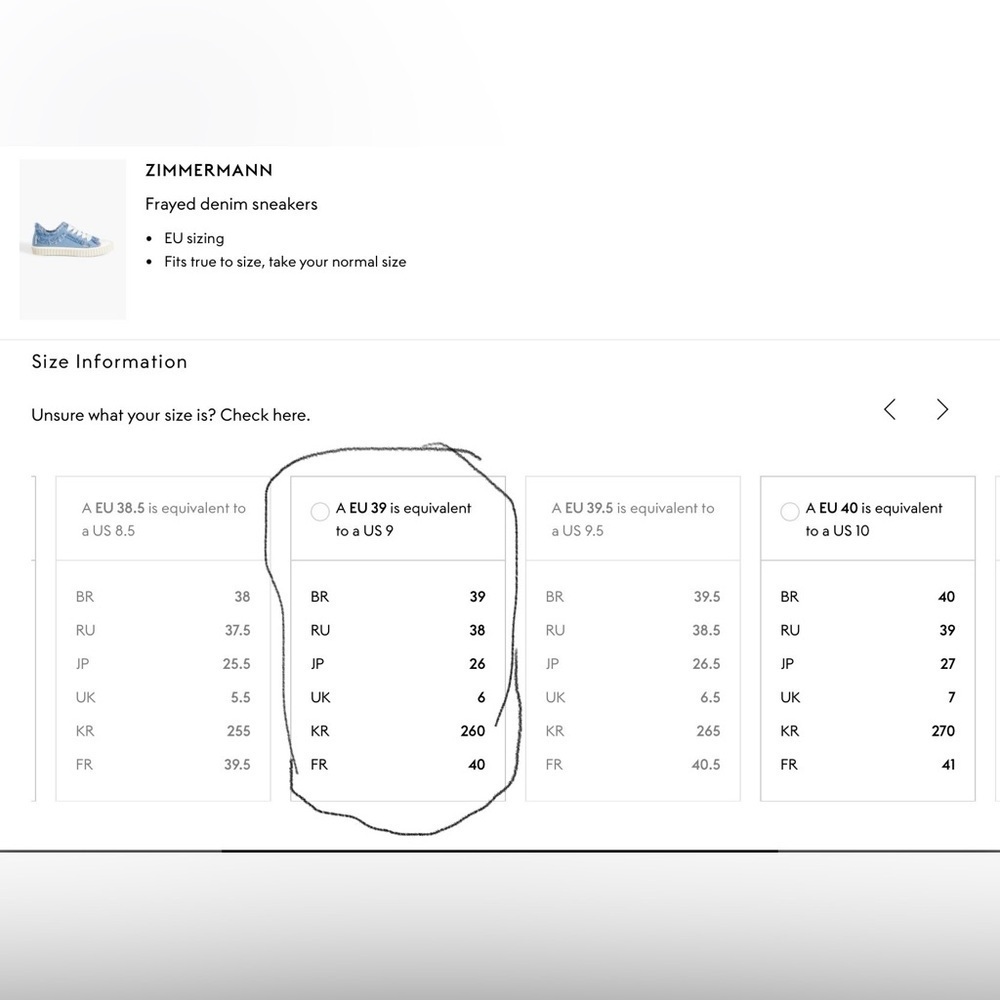Click 'Fits true to size, take your normal size'
The image size is (1000, 1000).
[x=285, y=262]
